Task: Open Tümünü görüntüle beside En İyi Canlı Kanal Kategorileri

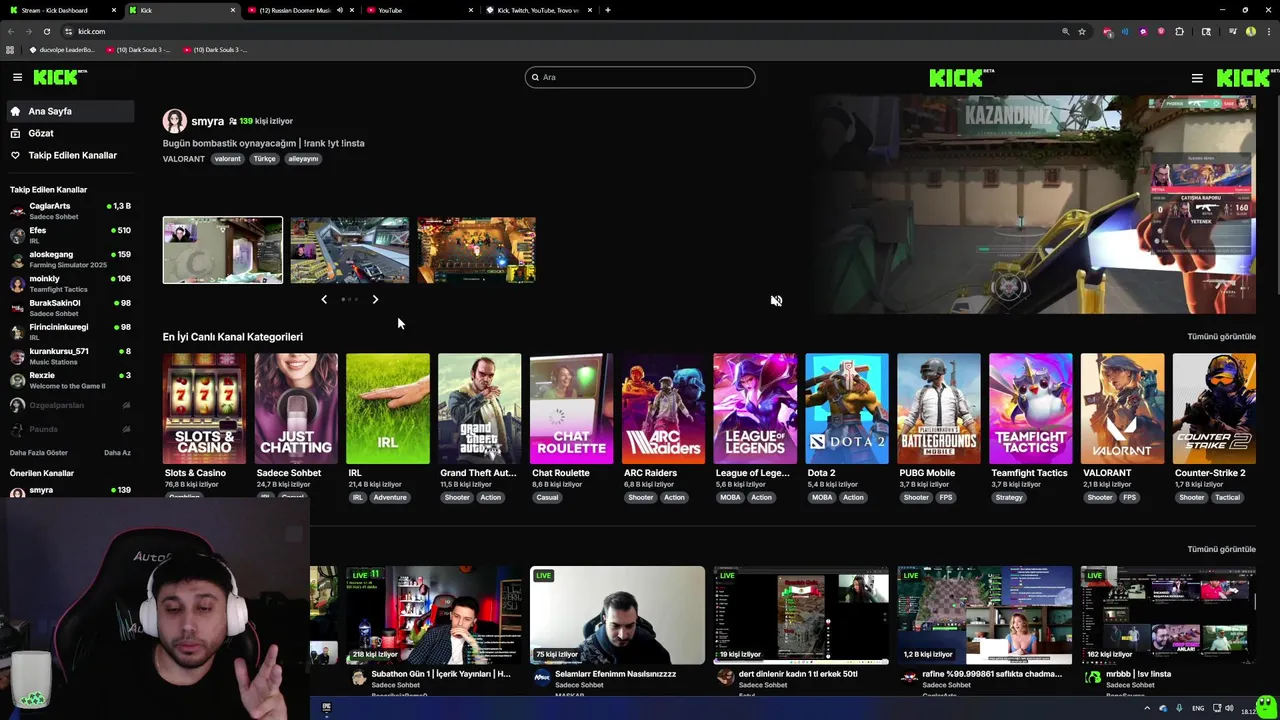Action: click(x=1221, y=337)
